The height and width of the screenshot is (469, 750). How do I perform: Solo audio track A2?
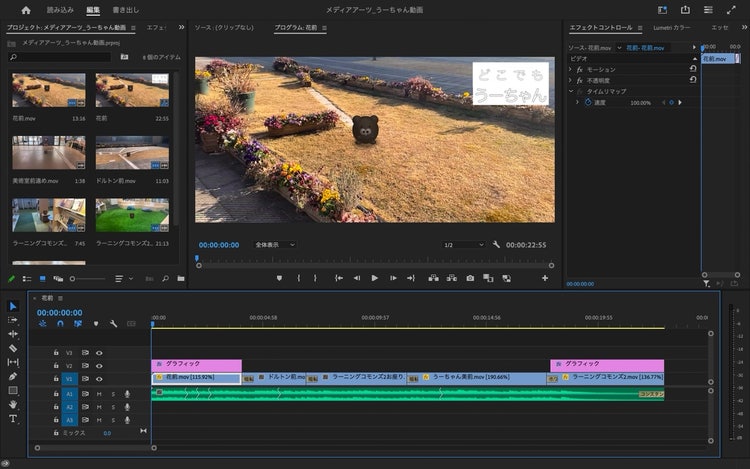(x=113, y=407)
